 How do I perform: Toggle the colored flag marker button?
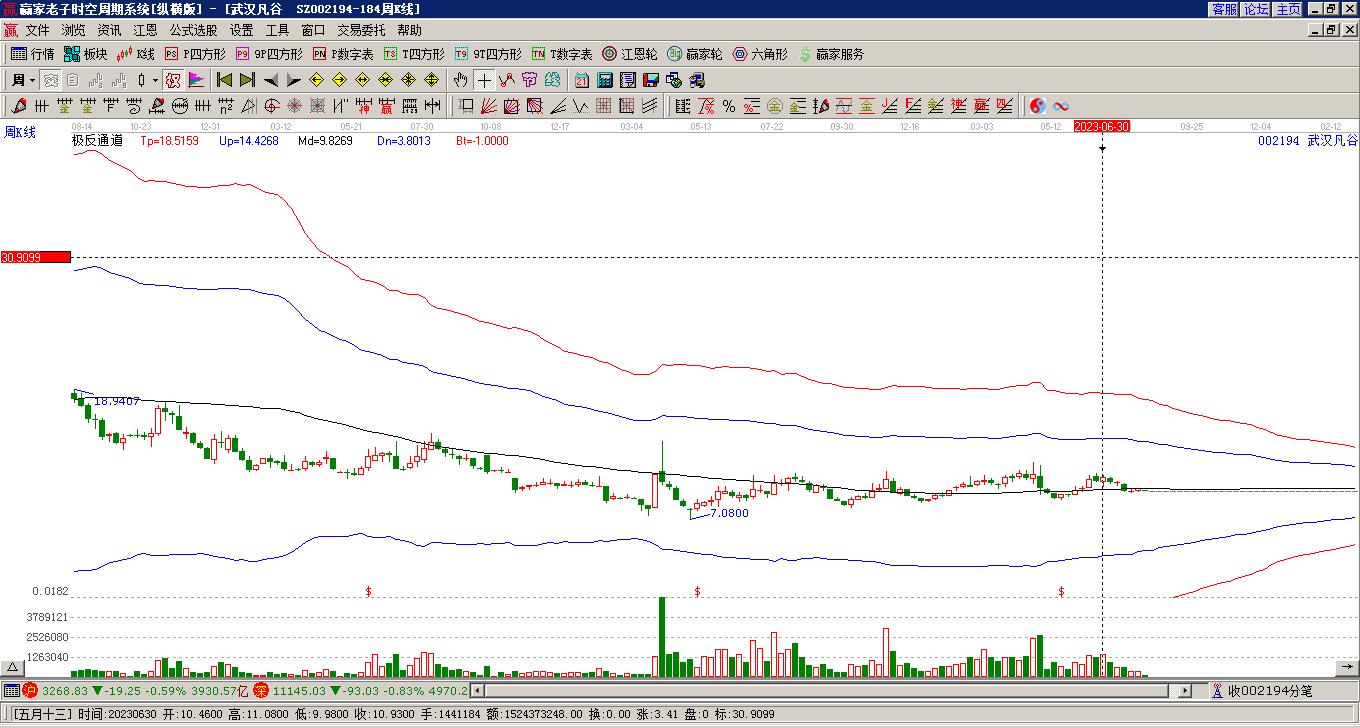point(196,80)
